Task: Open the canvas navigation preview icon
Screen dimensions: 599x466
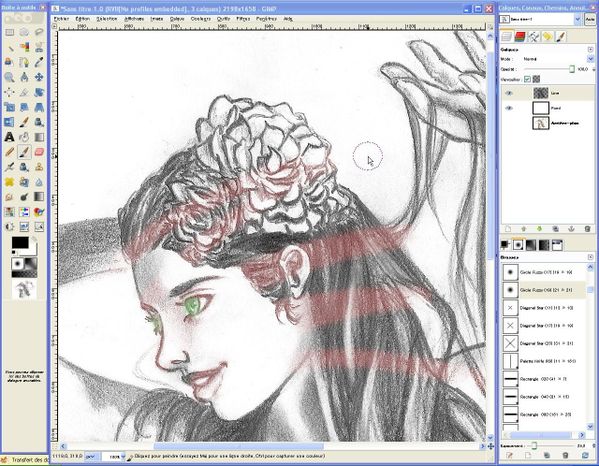Action: pyautogui.click(x=491, y=446)
